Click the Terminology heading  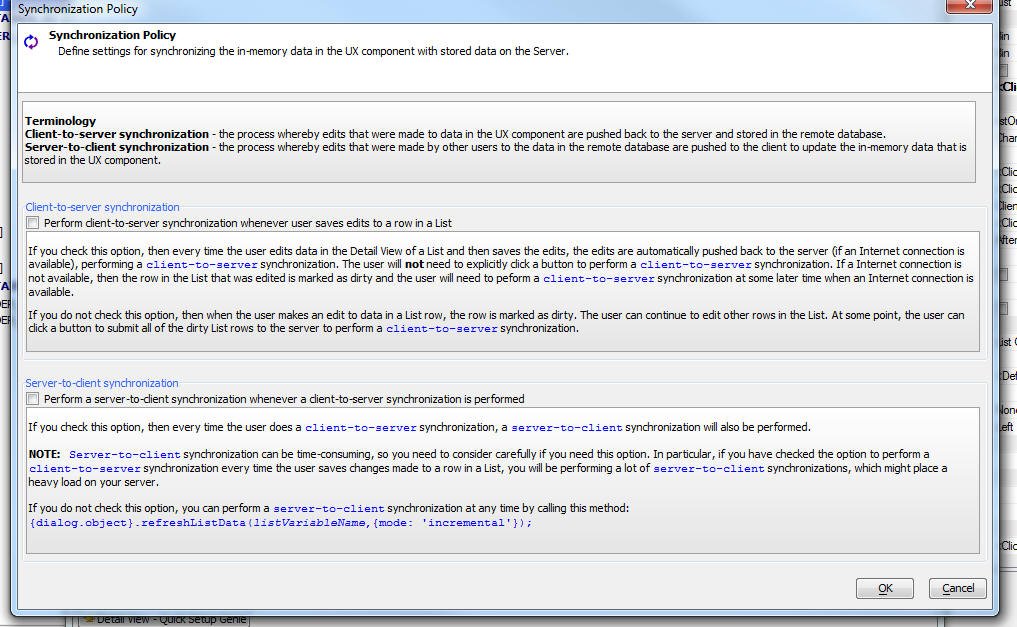[60, 121]
